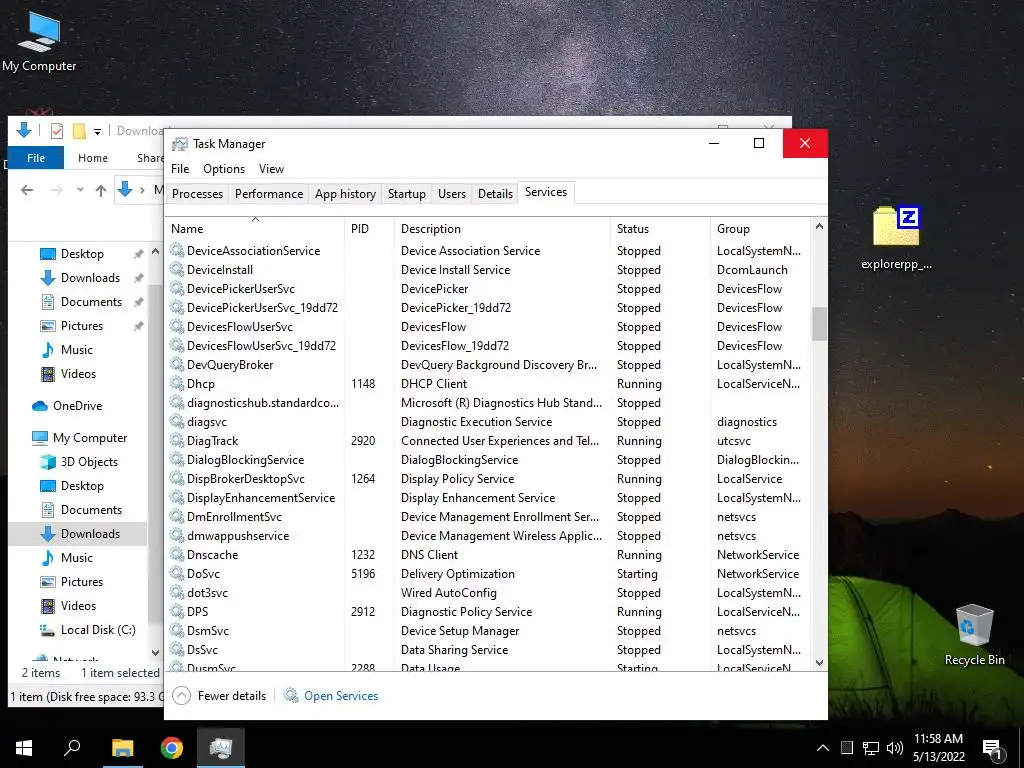The height and width of the screenshot is (768, 1024).
Task: Toggle the pin beside Downloads in Quick access
Action: coord(138,278)
